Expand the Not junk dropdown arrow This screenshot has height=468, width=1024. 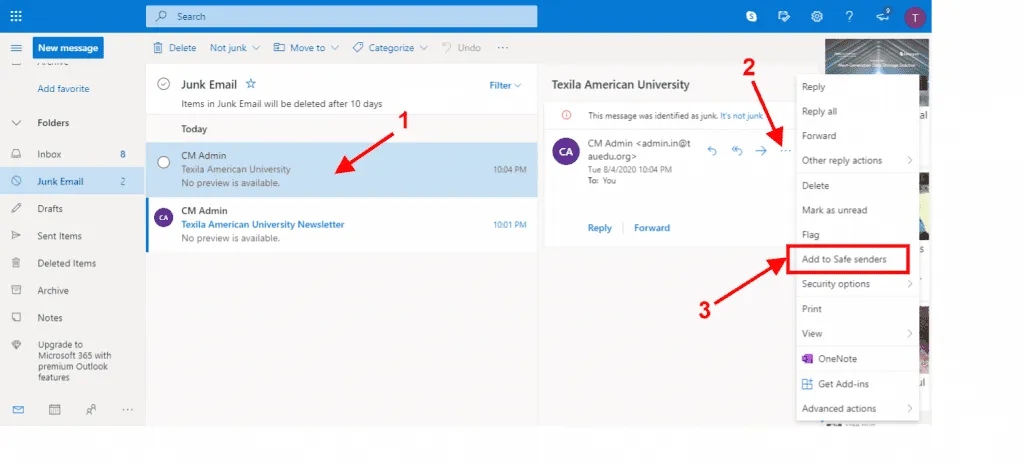point(255,48)
